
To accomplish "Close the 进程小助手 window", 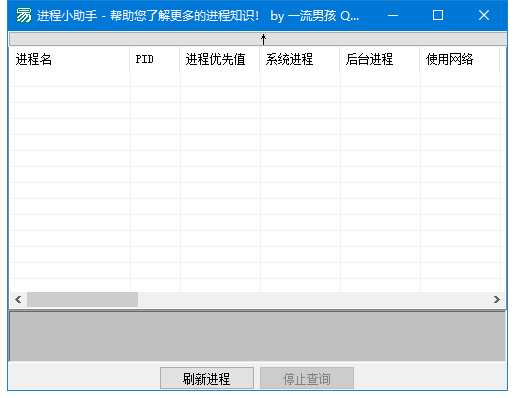I will (x=484, y=15).
